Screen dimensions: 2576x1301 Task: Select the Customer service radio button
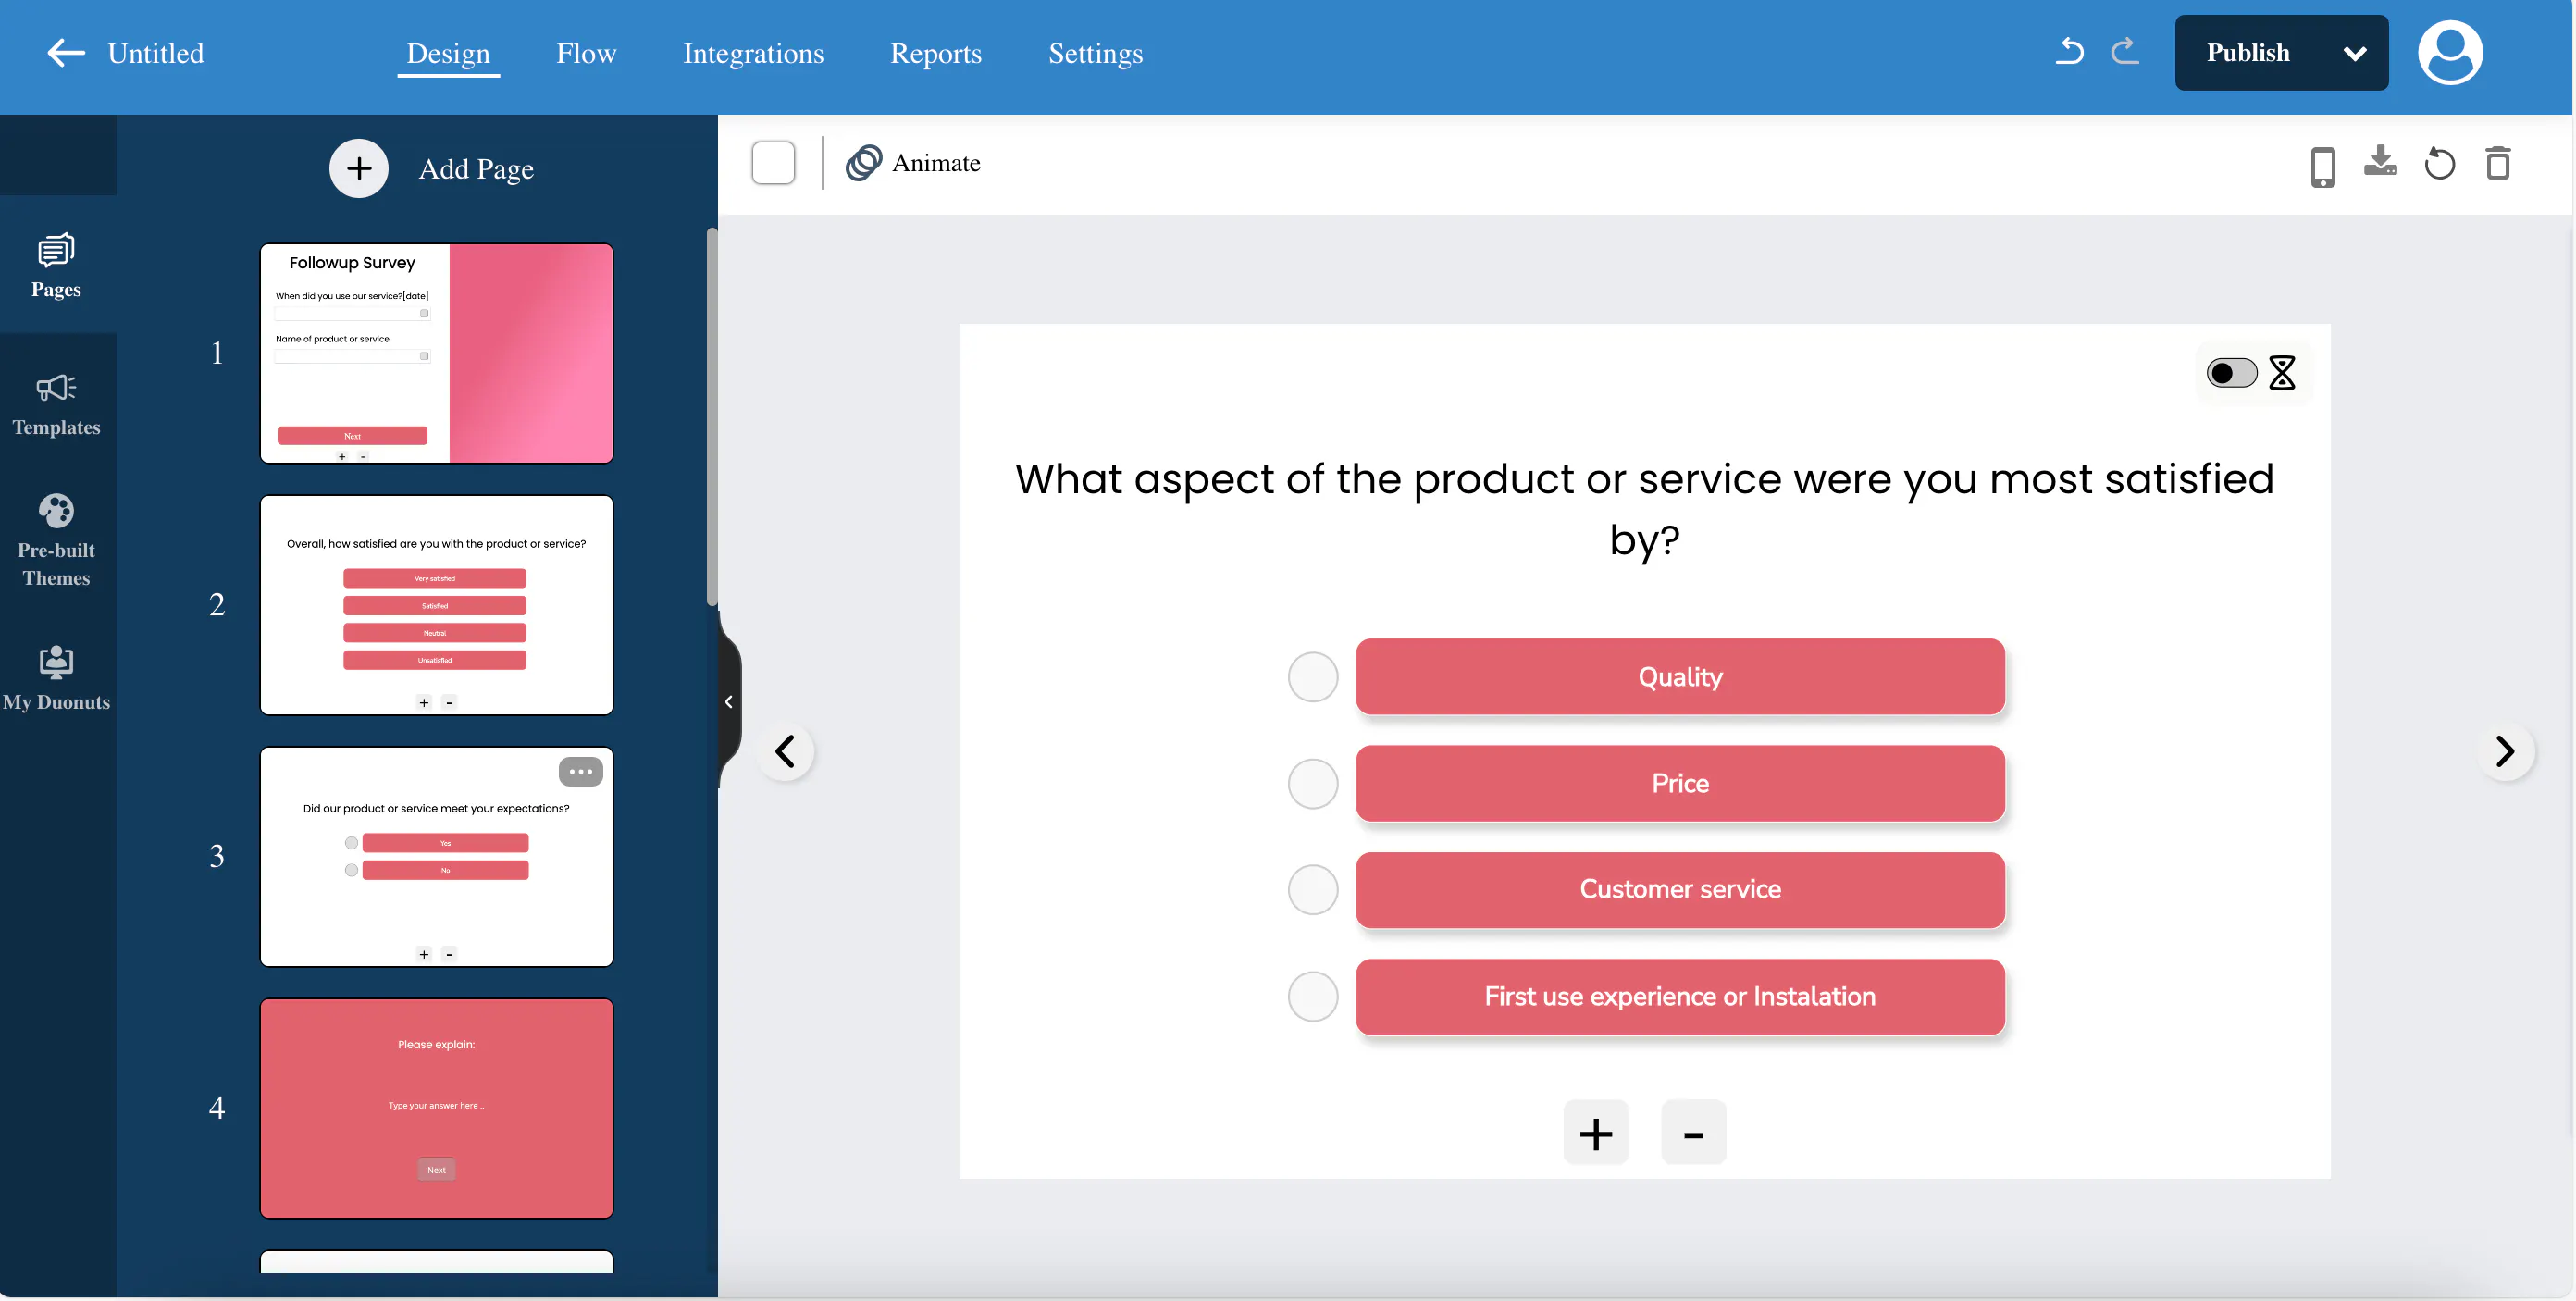tap(1313, 890)
